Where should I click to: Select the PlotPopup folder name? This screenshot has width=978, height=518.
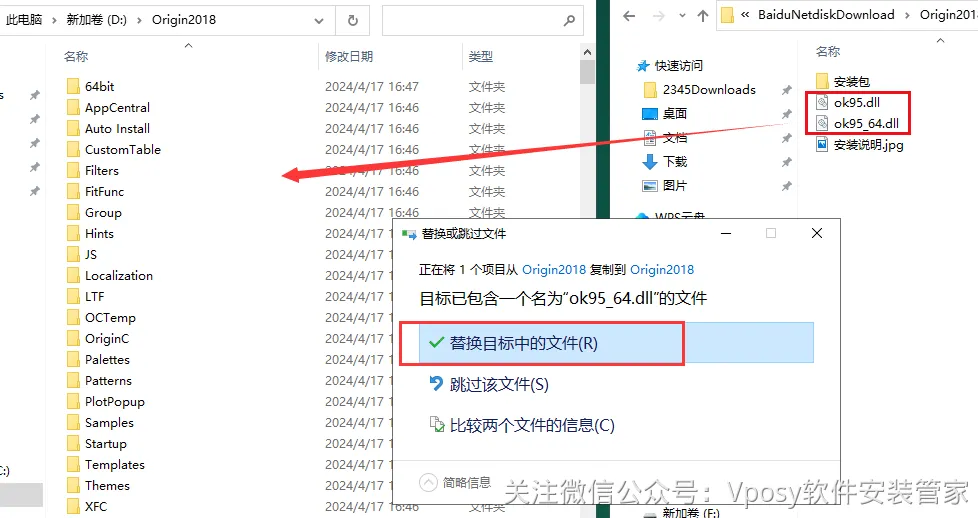[115, 402]
